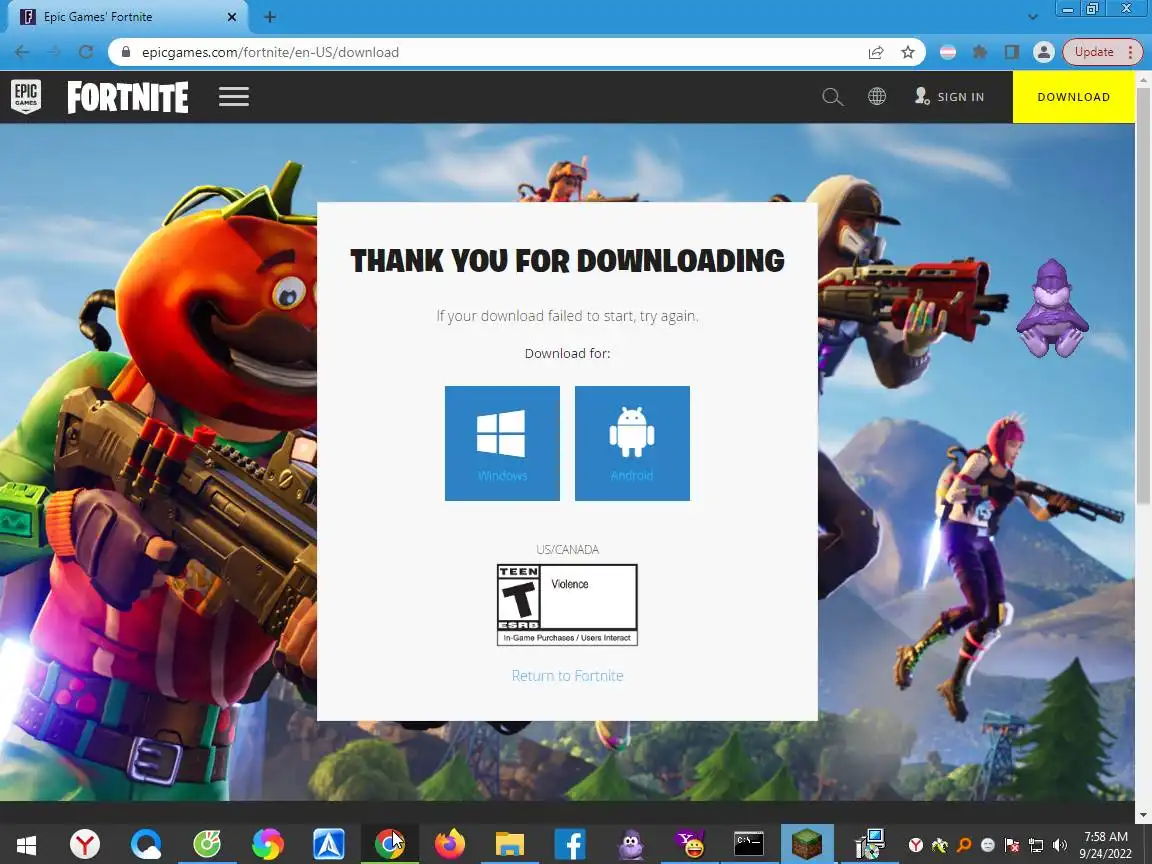This screenshot has height=864, width=1152.
Task: Open the hamburger navigation menu
Action: click(234, 96)
